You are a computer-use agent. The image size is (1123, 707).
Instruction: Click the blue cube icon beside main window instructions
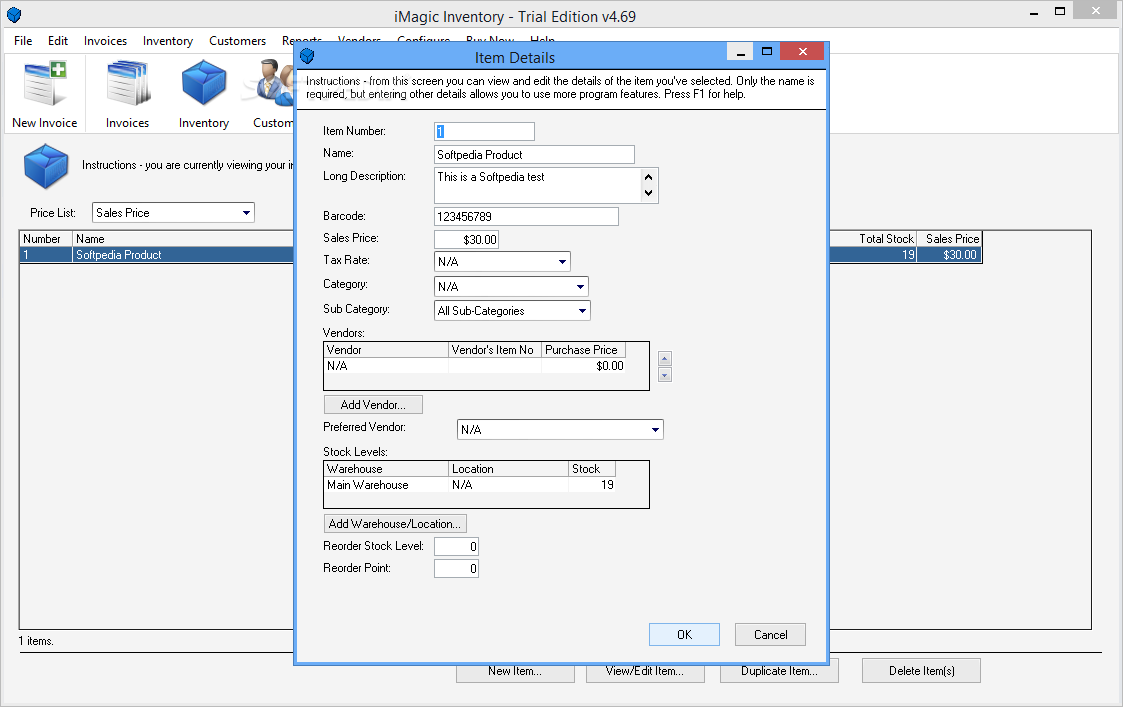46,165
